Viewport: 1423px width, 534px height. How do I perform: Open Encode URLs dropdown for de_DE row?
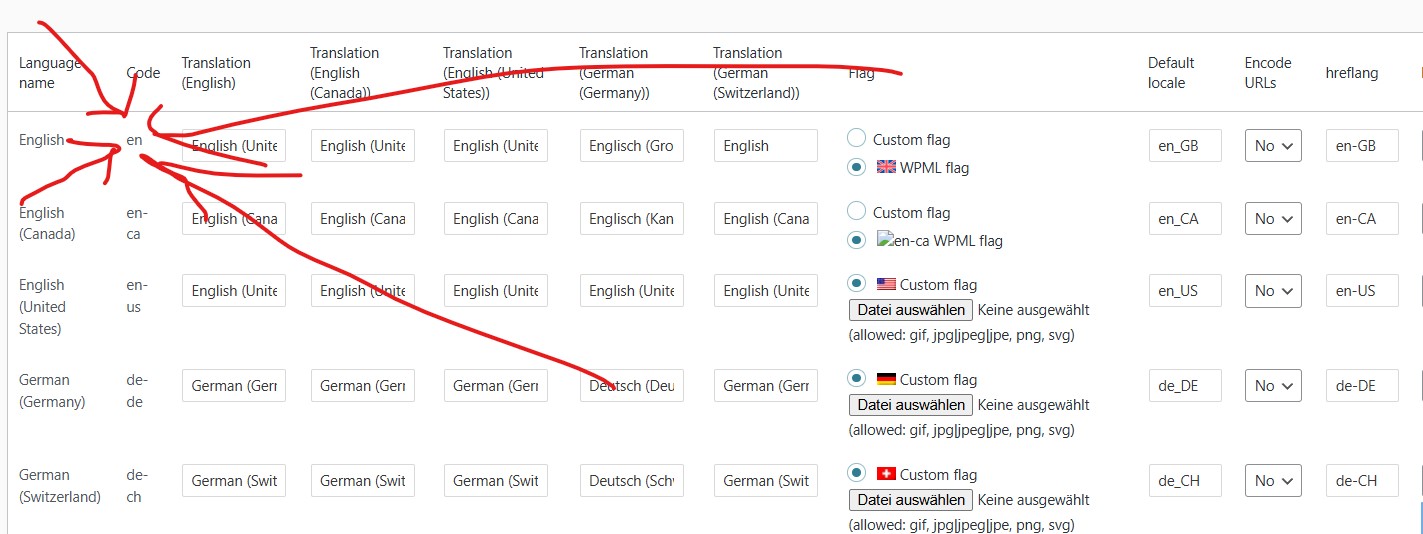point(1273,386)
